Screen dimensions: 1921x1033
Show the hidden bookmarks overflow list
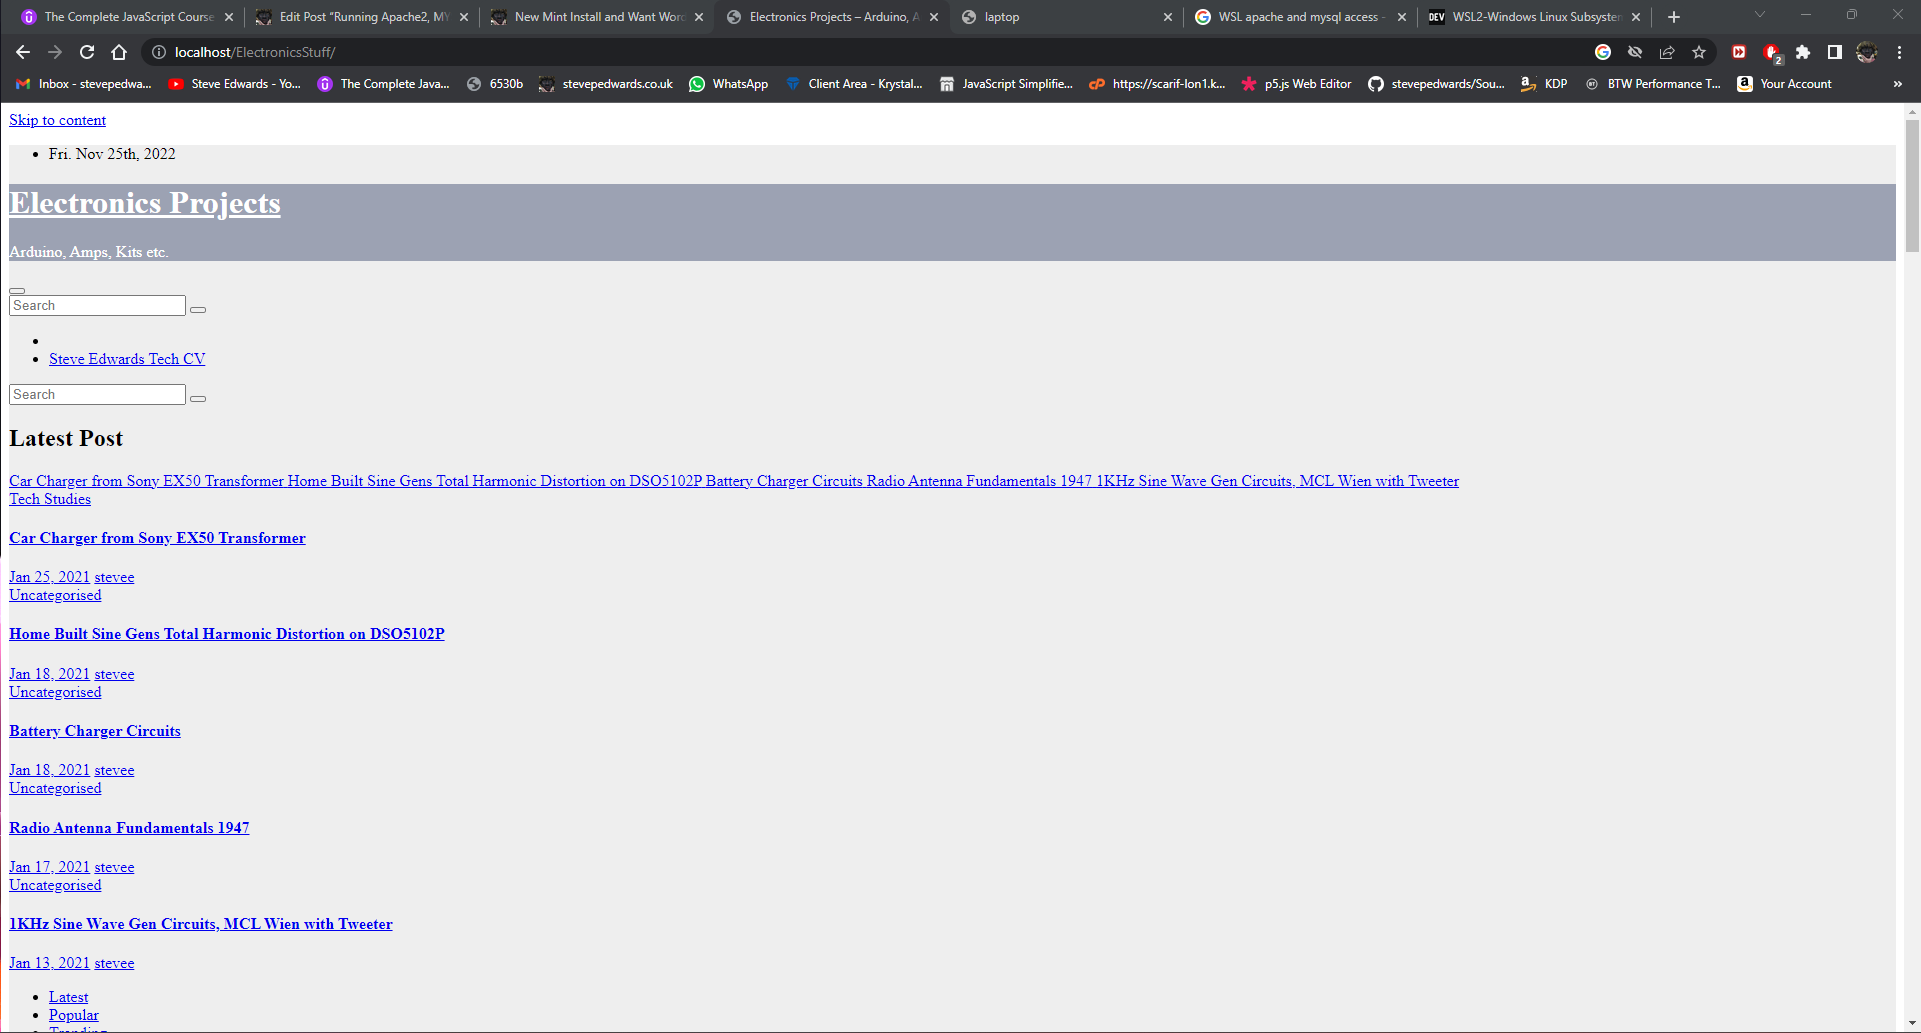point(1897,84)
